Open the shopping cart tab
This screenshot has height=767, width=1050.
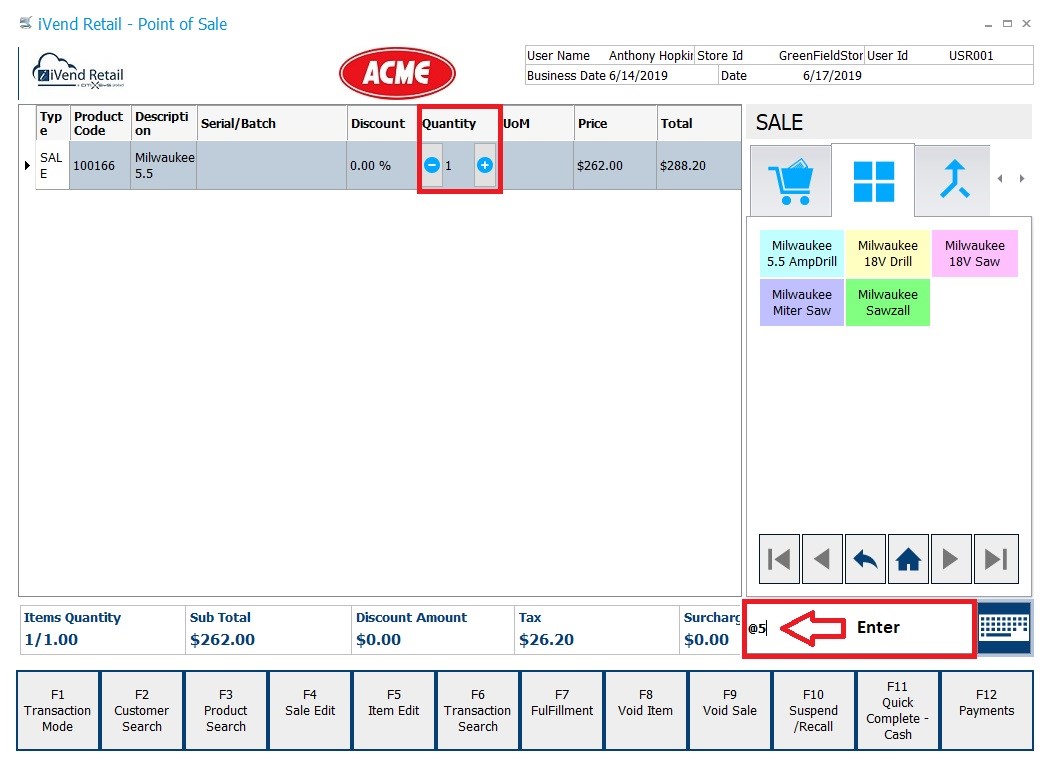tap(791, 181)
